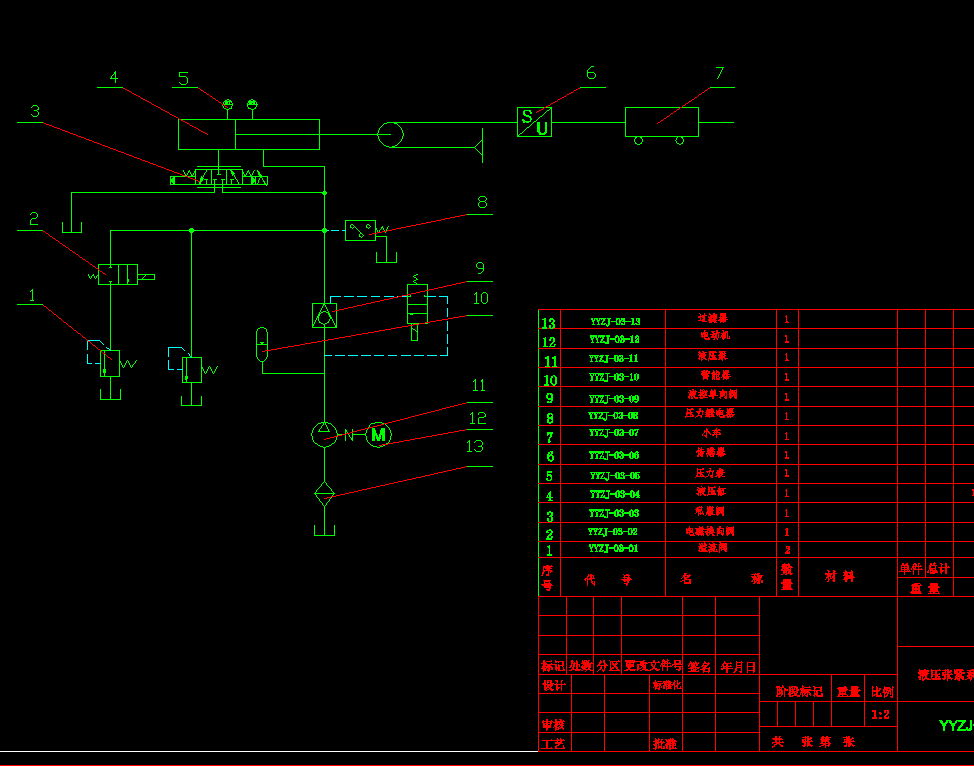The image size is (974, 766).
Task: Click the pulley circle on the rod
Action: click(390, 134)
